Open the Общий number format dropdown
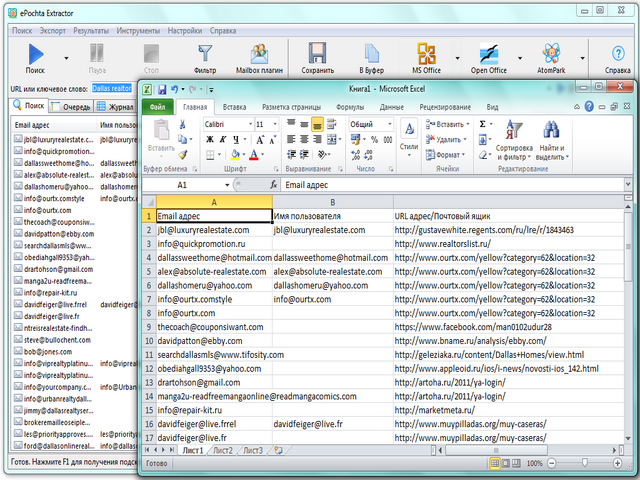Image resolution: width=640 pixels, height=480 pixels. coord(390,124)
